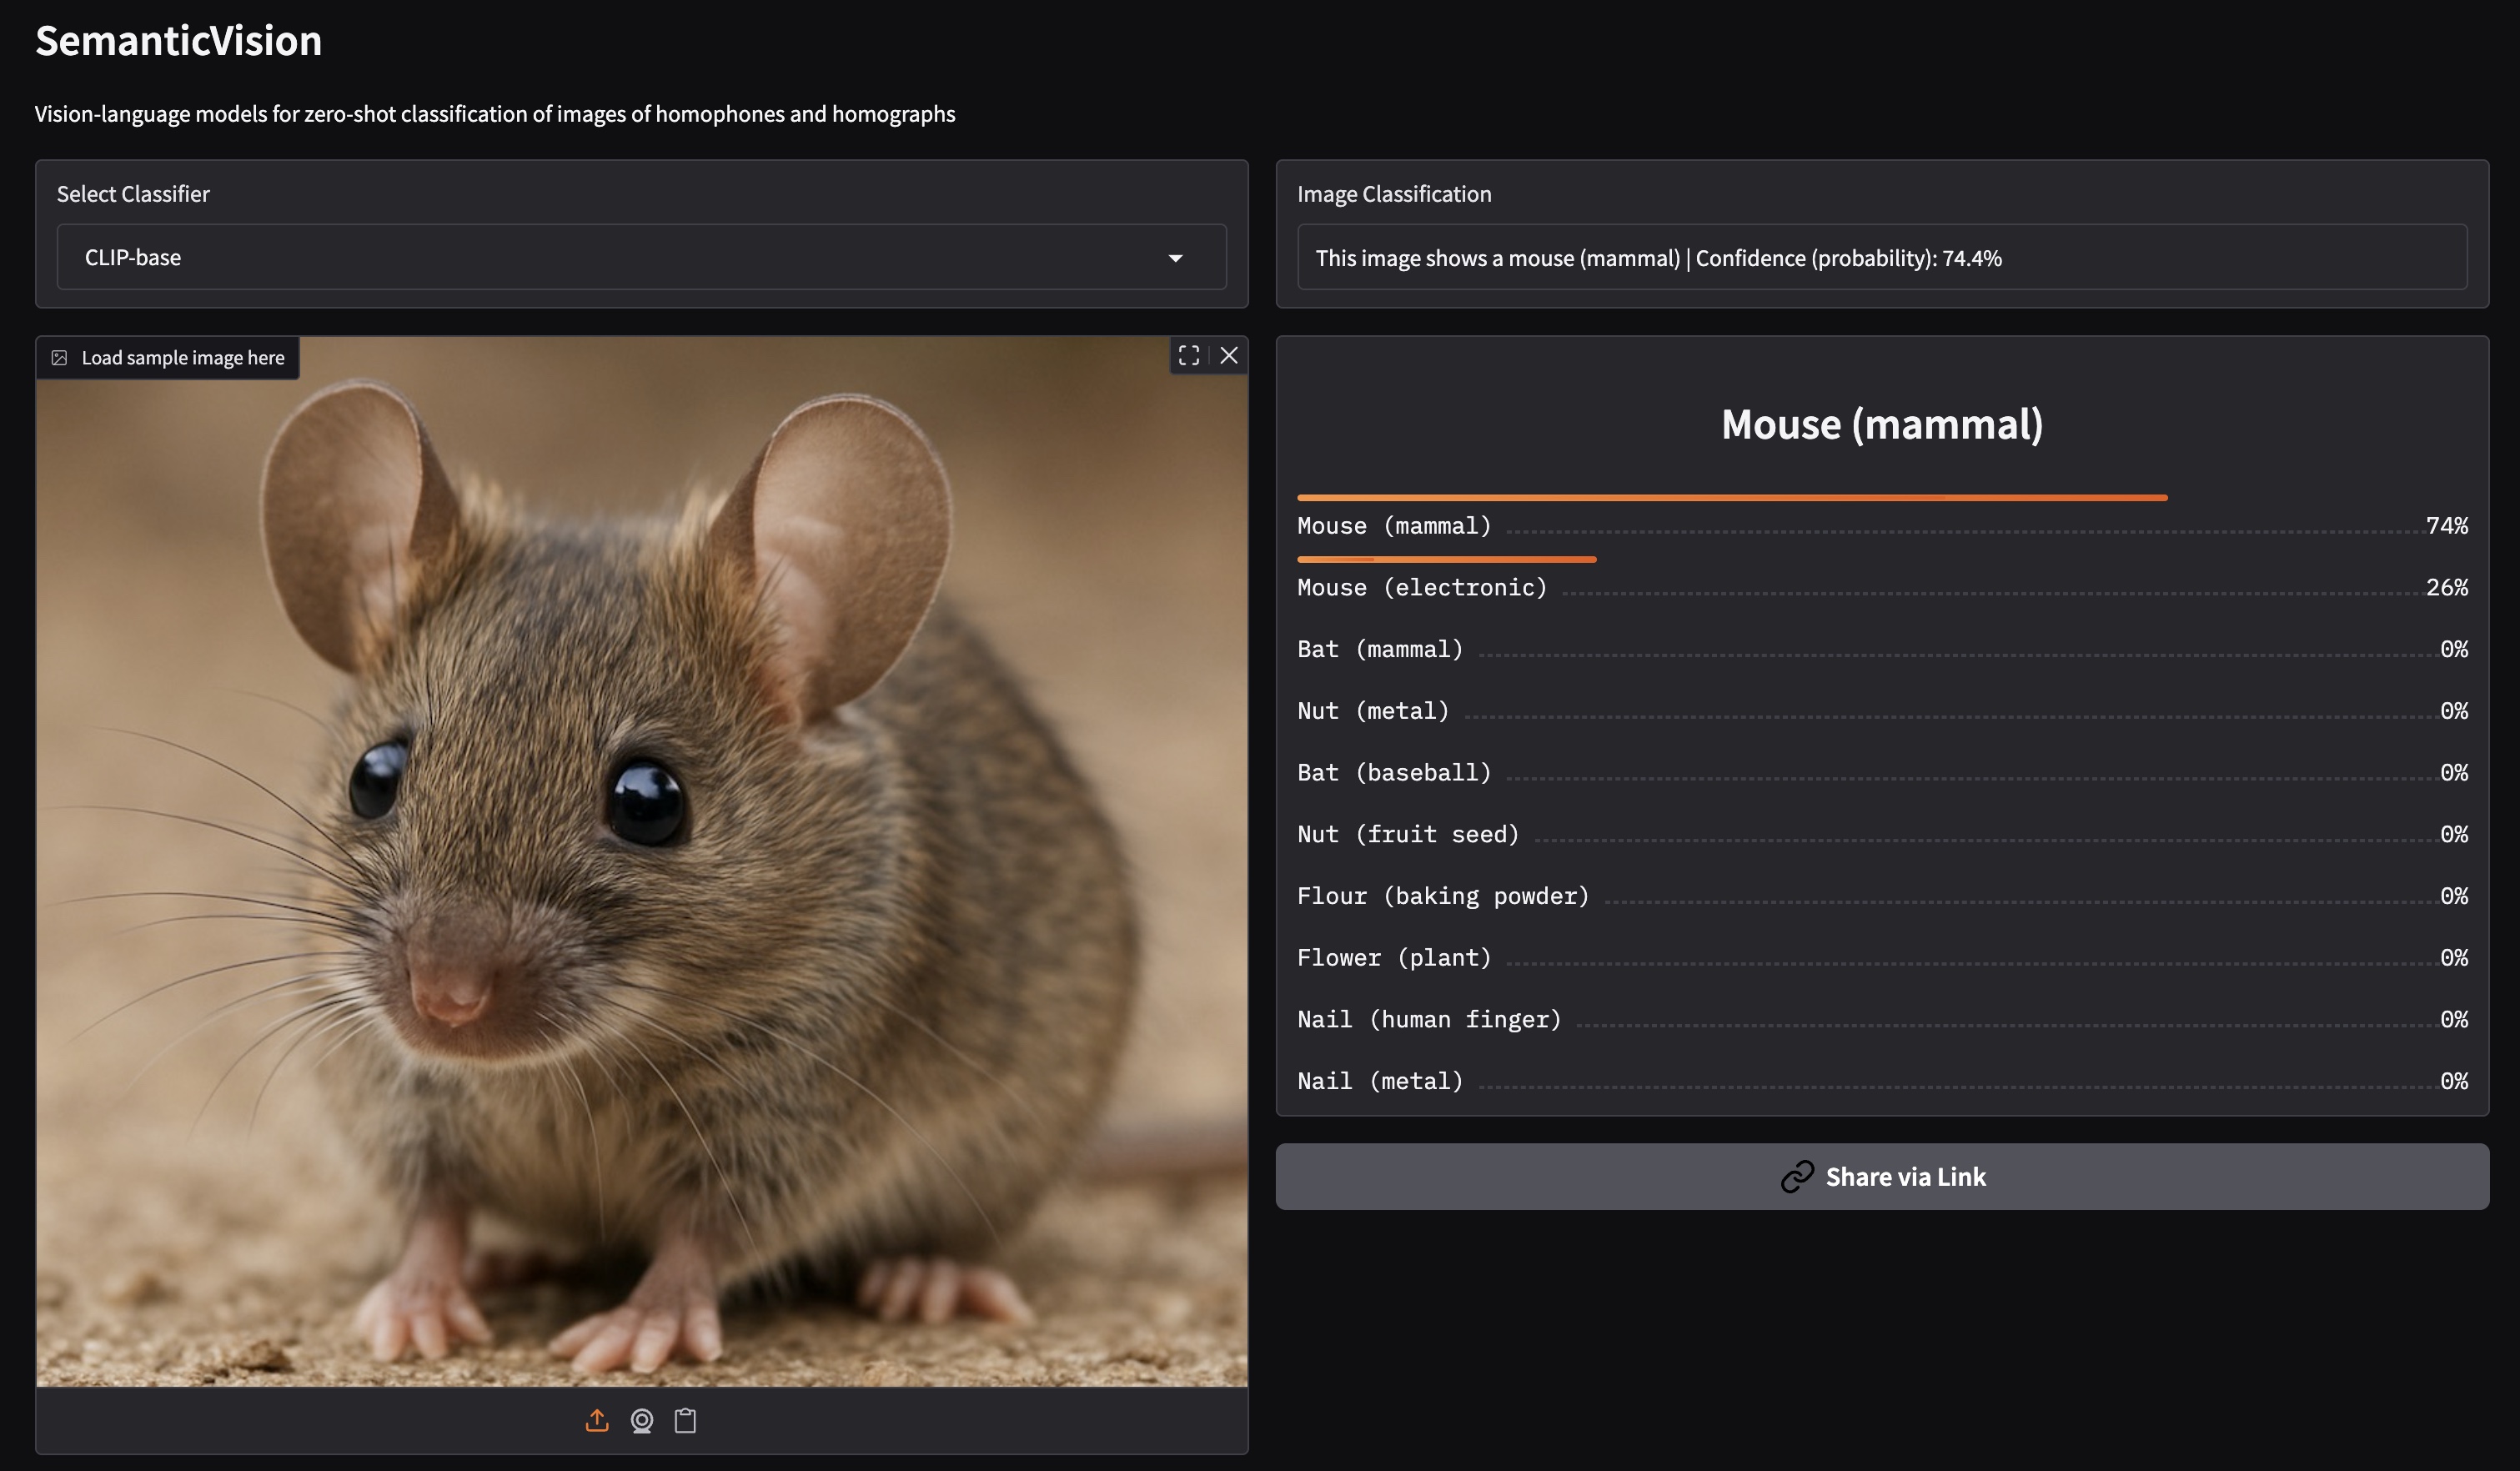
Task: Expand the classifier dropdown arrow
Action: click(1175, 258)
